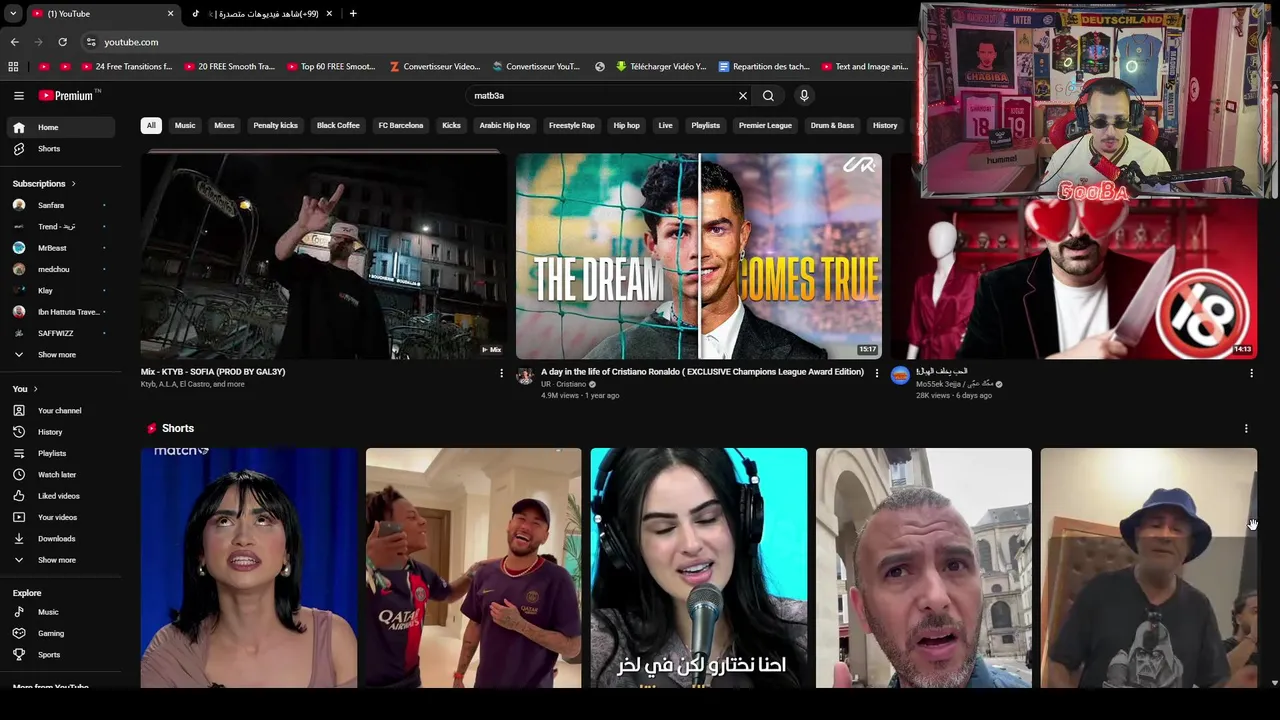The image size is (1280, 720).
Task: Select the Music filter chip
Action: [185, 125]
